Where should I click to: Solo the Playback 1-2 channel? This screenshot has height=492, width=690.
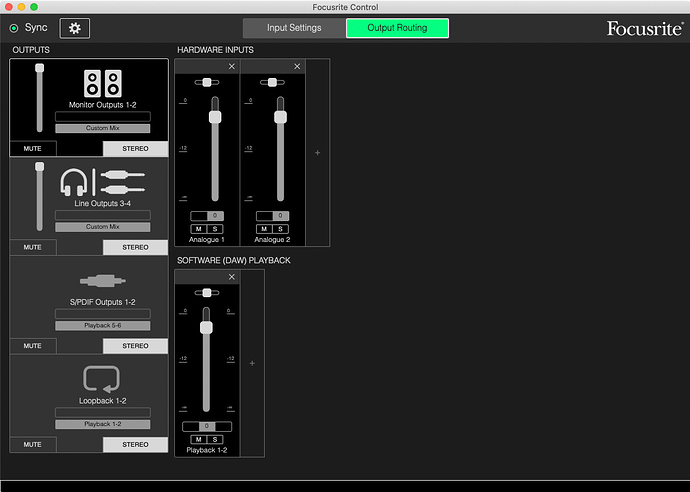(215, 439)
